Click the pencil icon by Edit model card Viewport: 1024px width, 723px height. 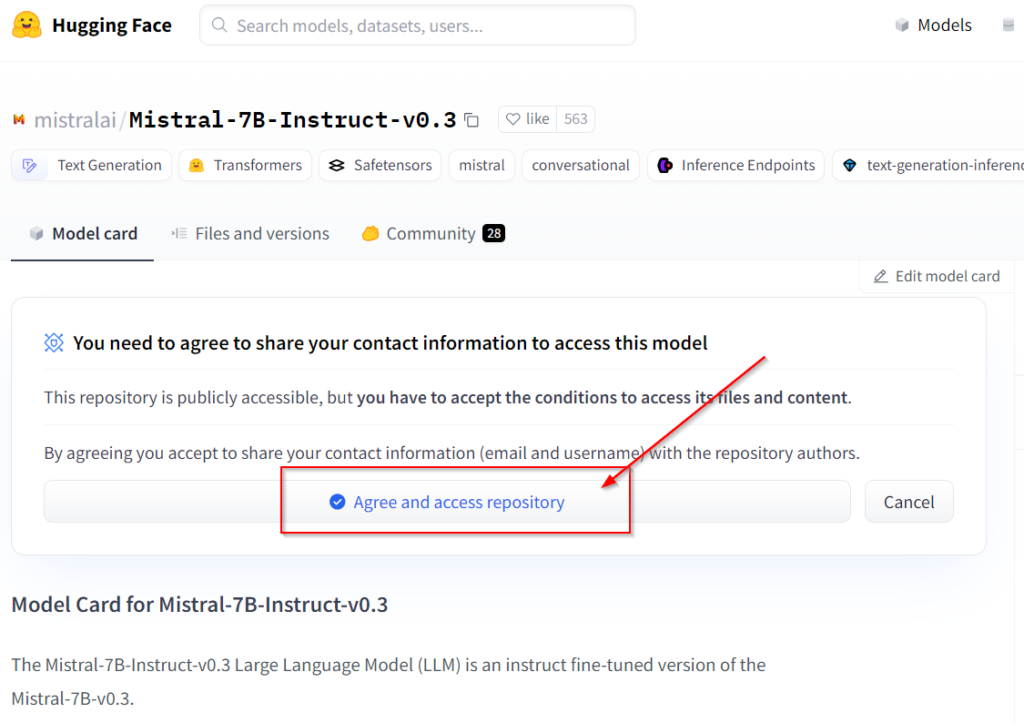click(x=880, y=276)
